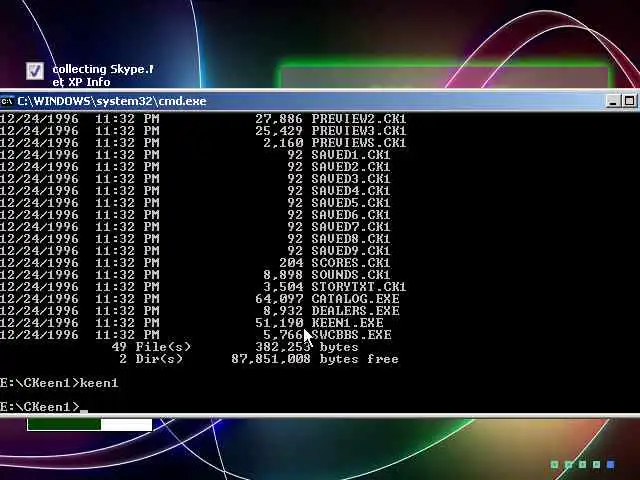Click the checkmark desktop icon
Viewport: 640px width, 480px height.
click(35, 71)
